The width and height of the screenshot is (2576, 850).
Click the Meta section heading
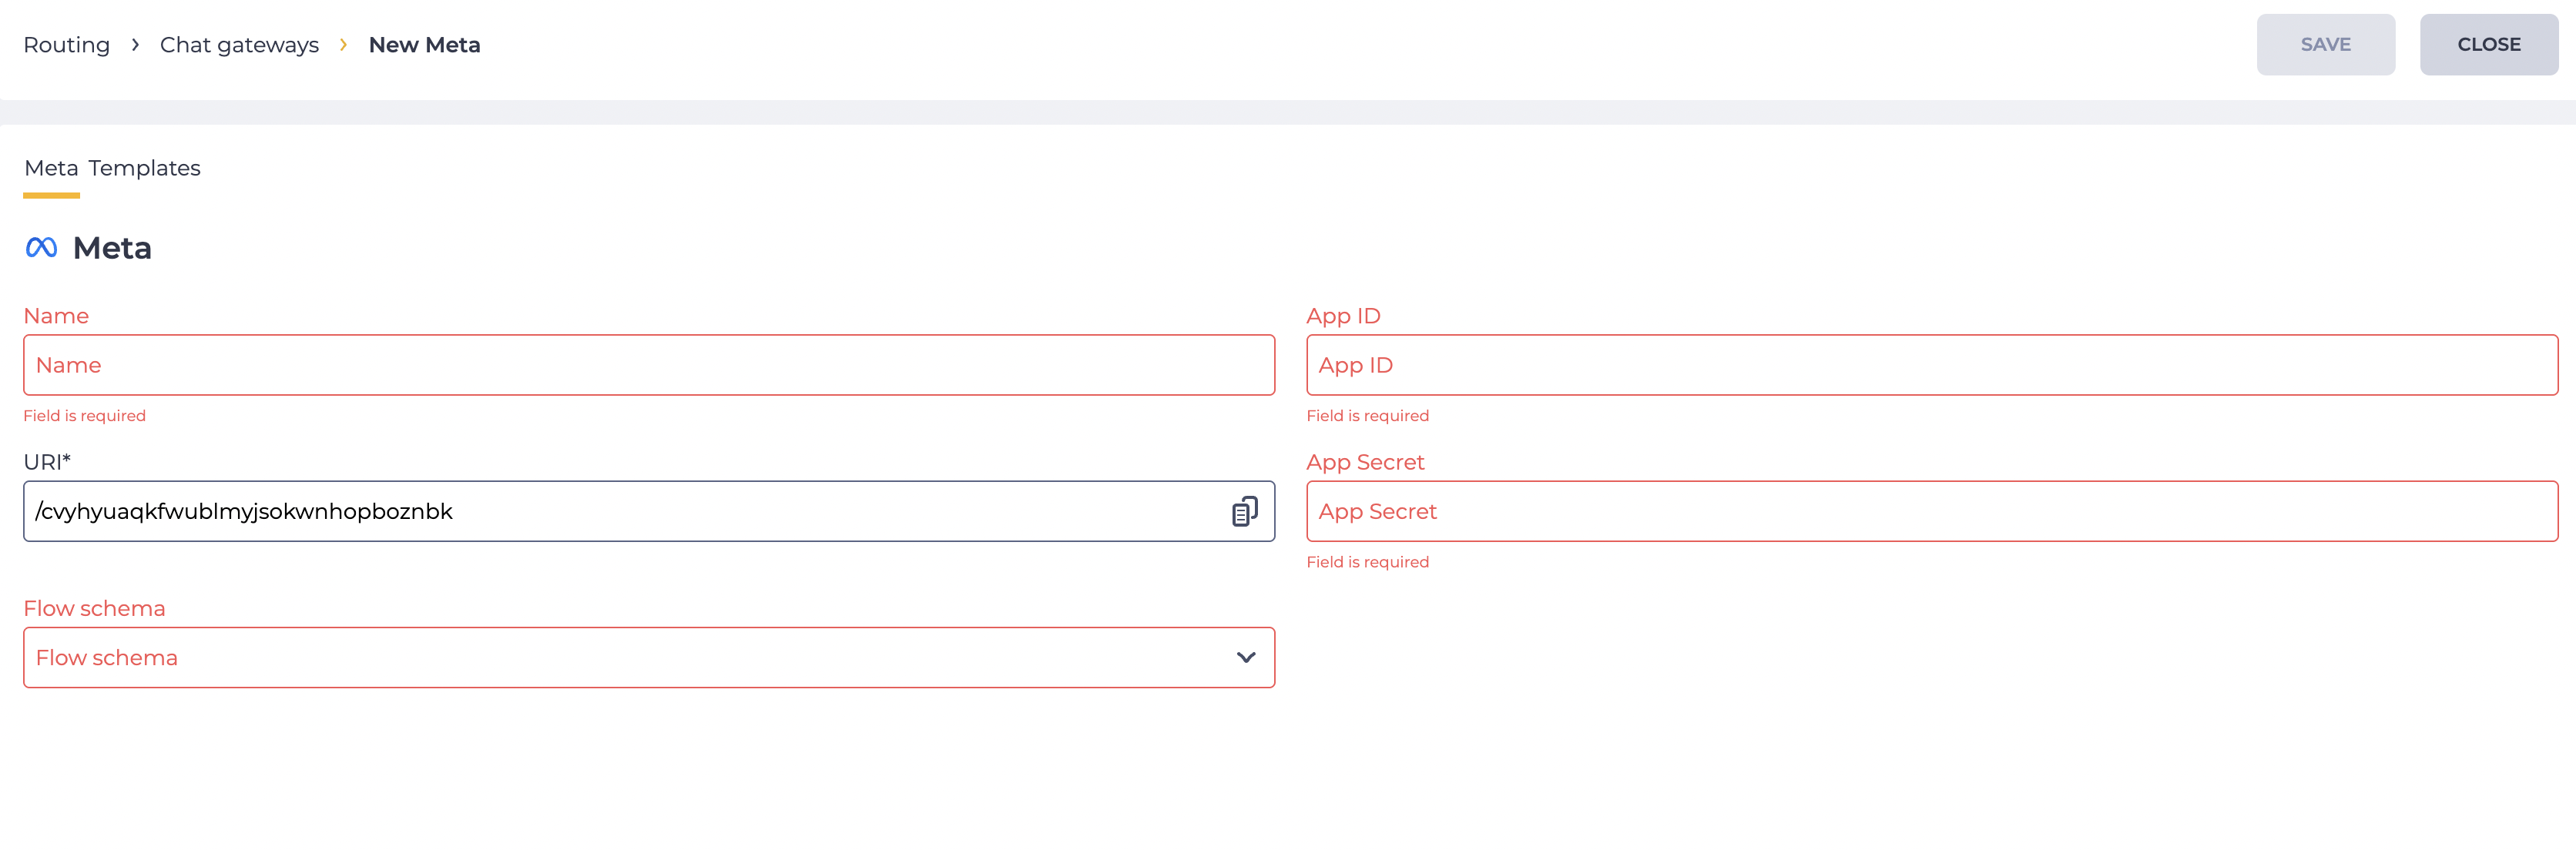point(112,247)
